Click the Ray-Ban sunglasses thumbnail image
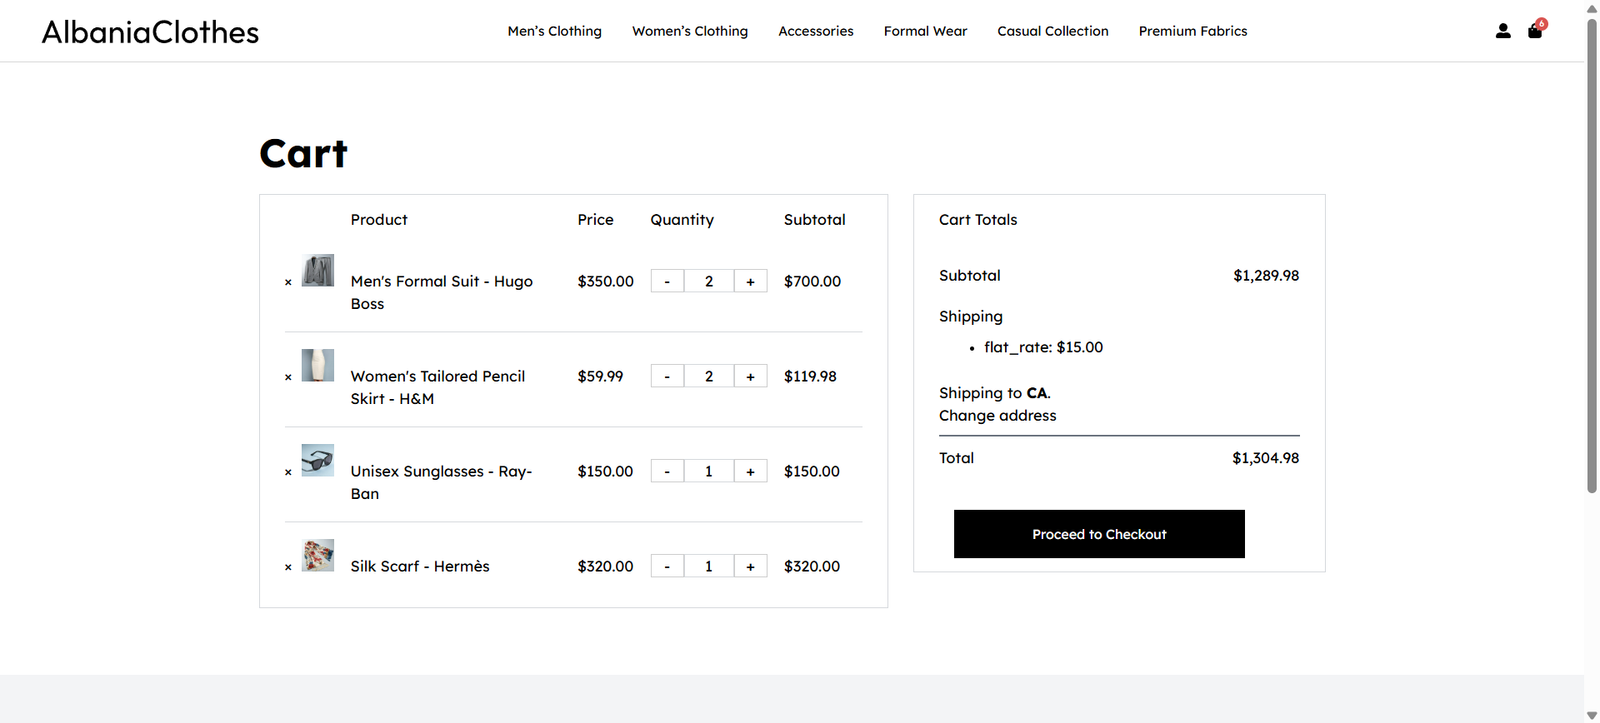 coord(318,460)
